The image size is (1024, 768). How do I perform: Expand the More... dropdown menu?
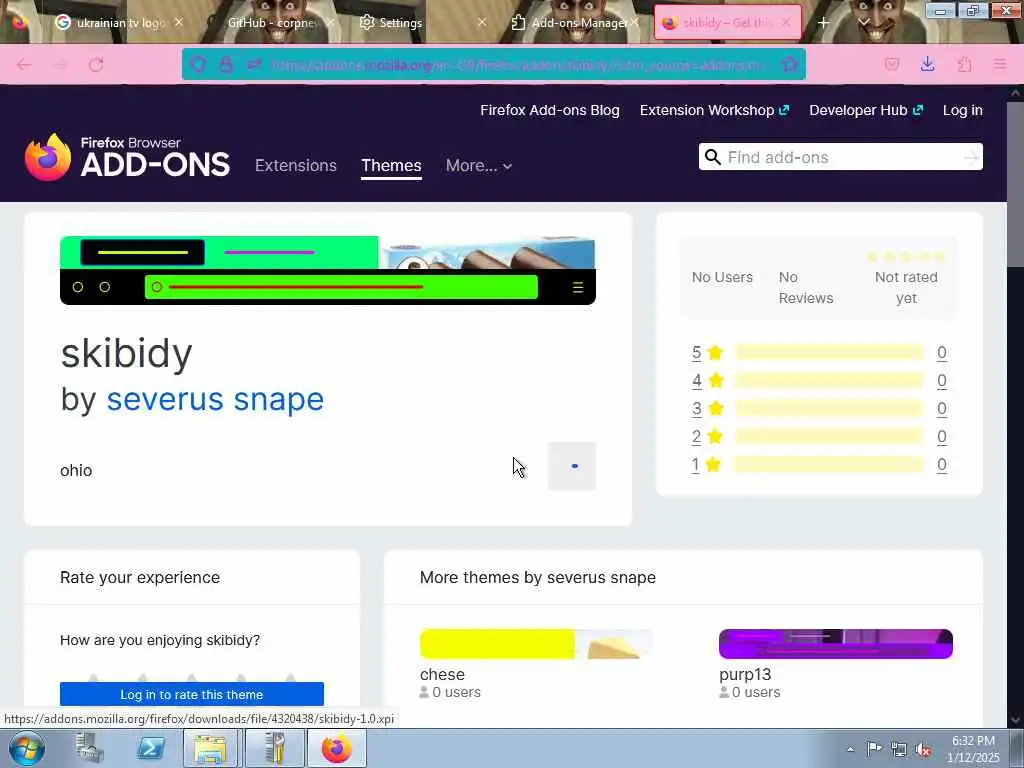coord(479,166)
